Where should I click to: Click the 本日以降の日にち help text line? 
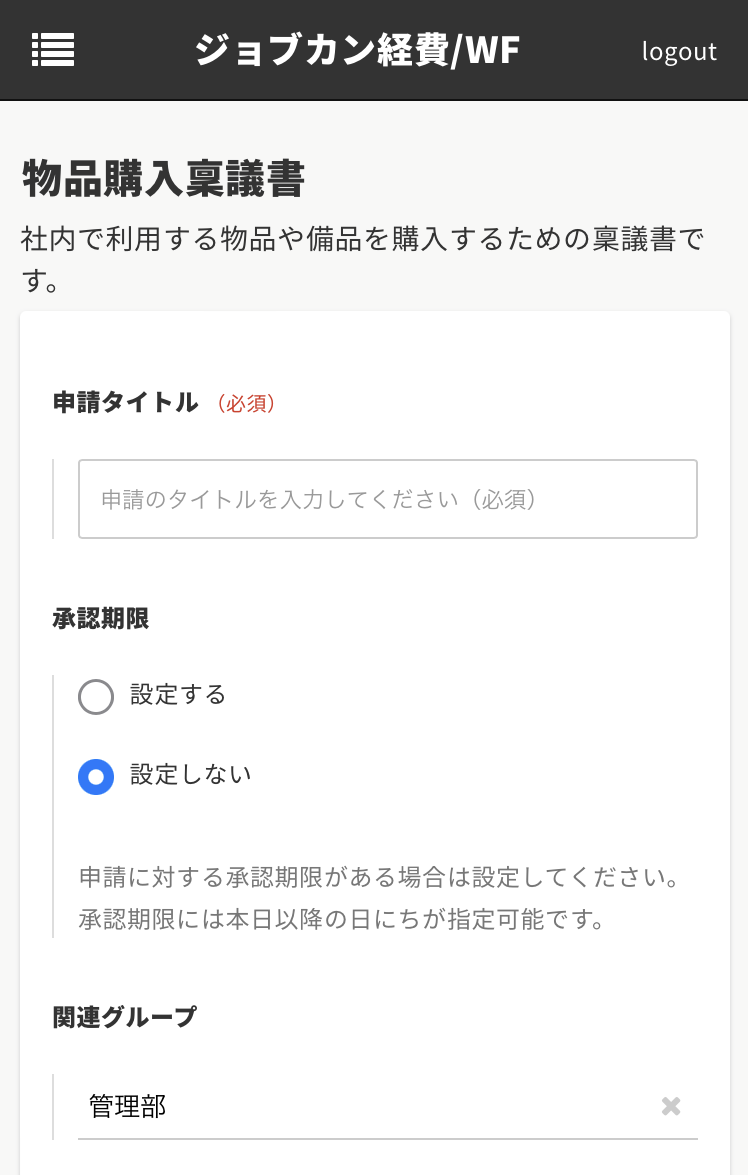tap(342, 919)
